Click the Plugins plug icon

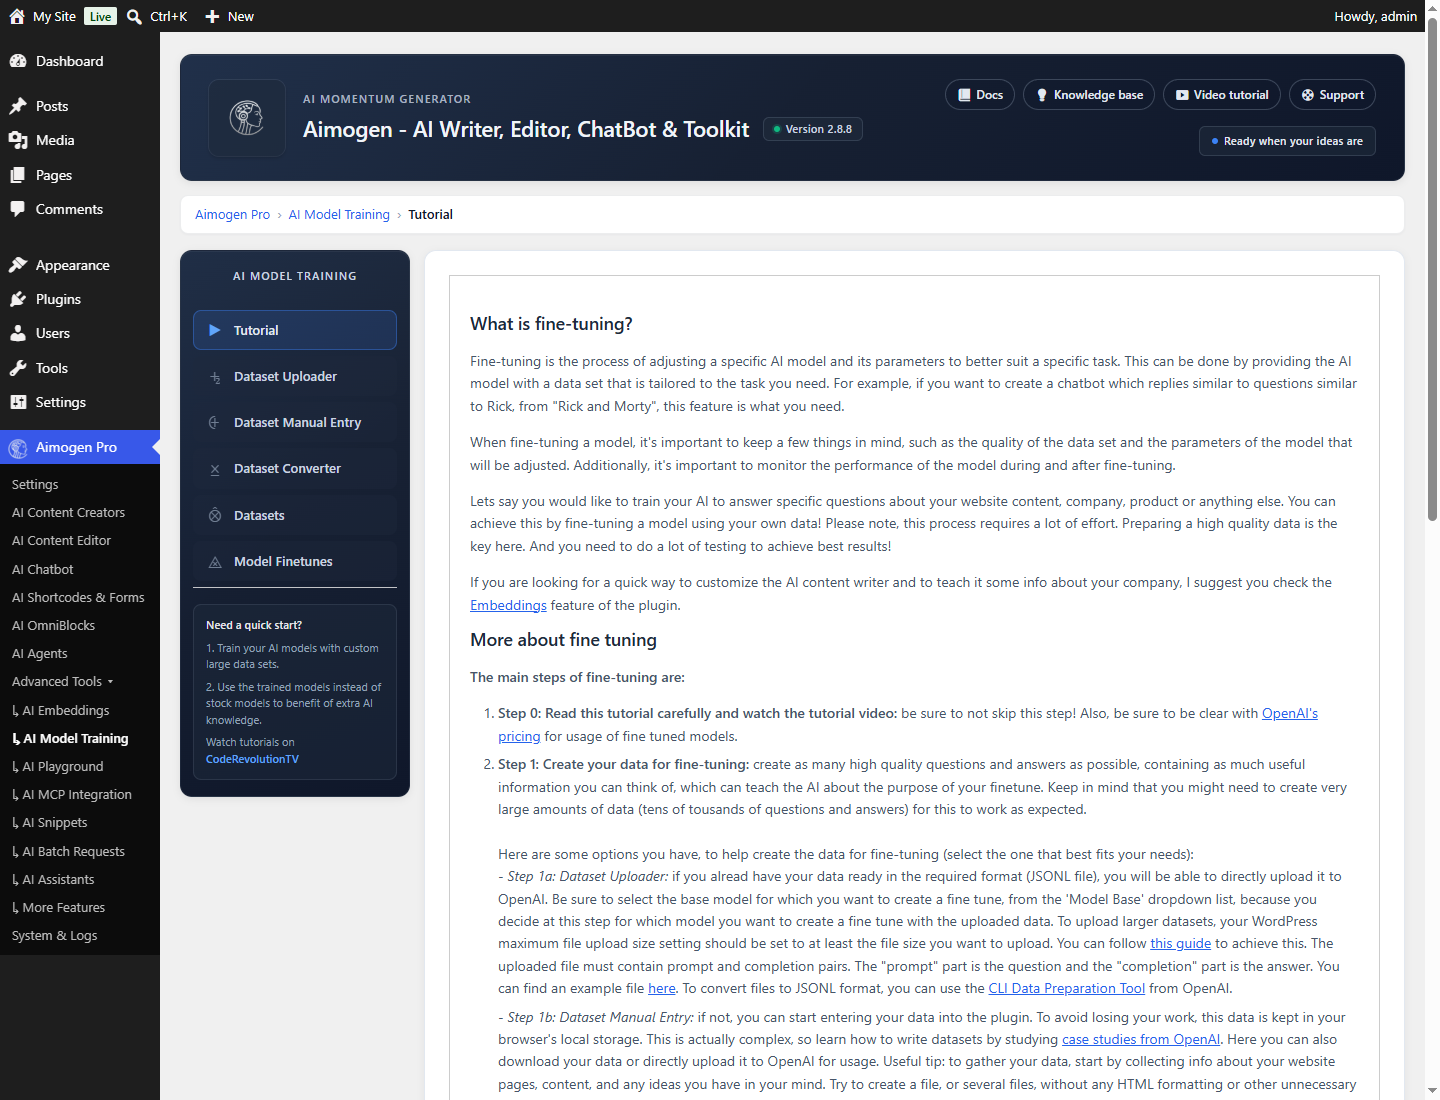click(18, 299)
